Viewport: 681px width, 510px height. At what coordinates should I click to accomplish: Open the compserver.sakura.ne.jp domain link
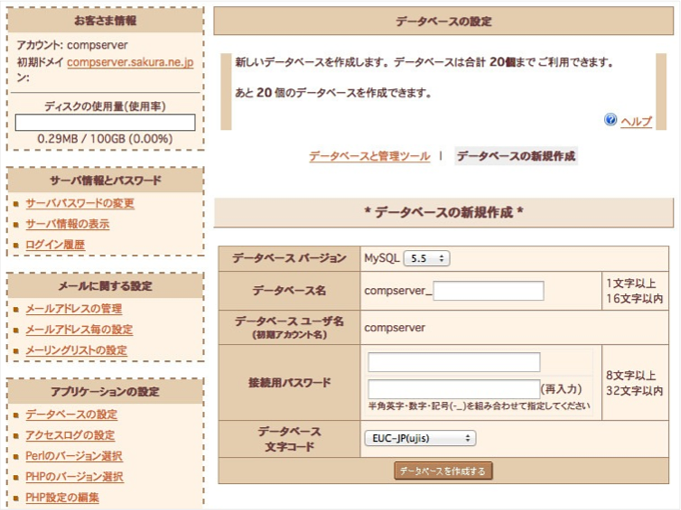(130, 62)
